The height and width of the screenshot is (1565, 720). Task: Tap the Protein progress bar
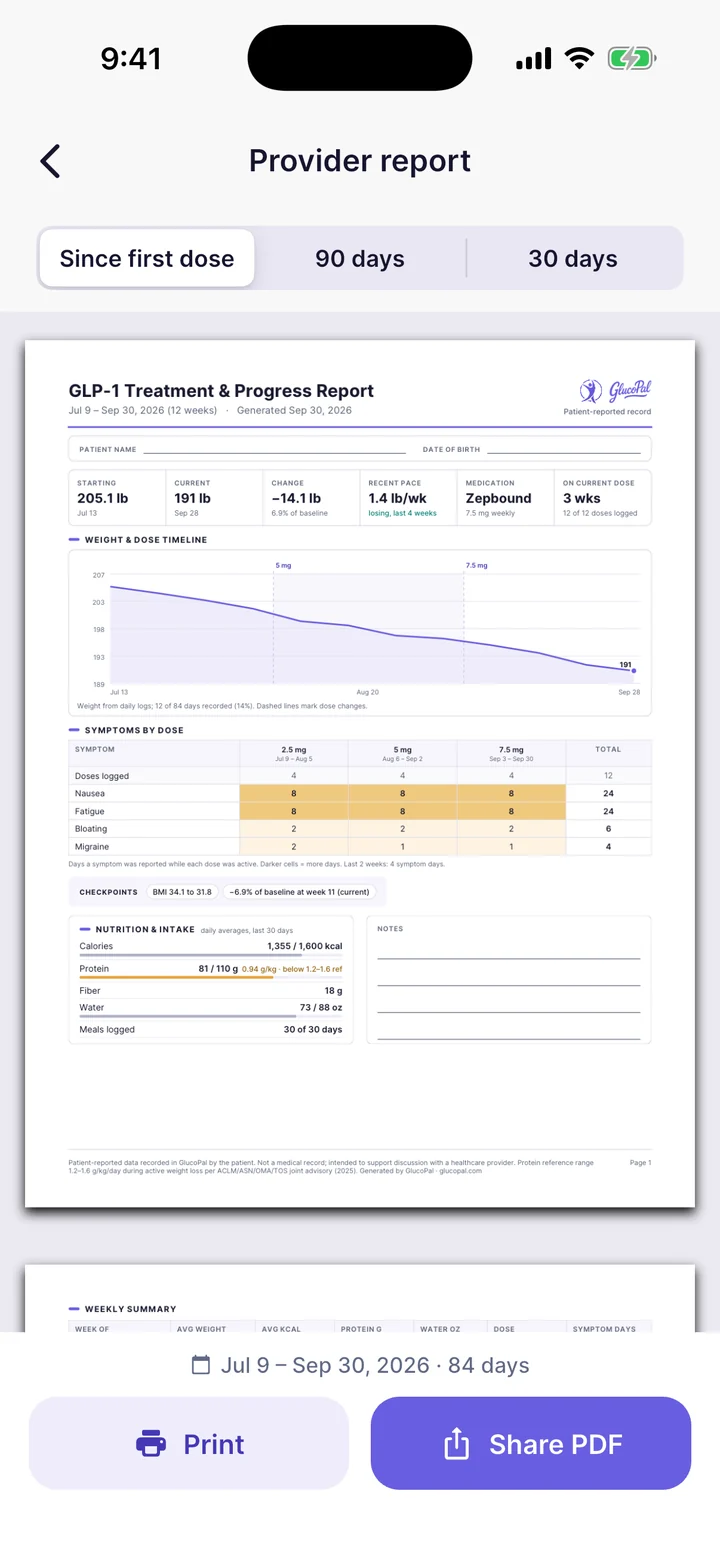tap(211, 977)
